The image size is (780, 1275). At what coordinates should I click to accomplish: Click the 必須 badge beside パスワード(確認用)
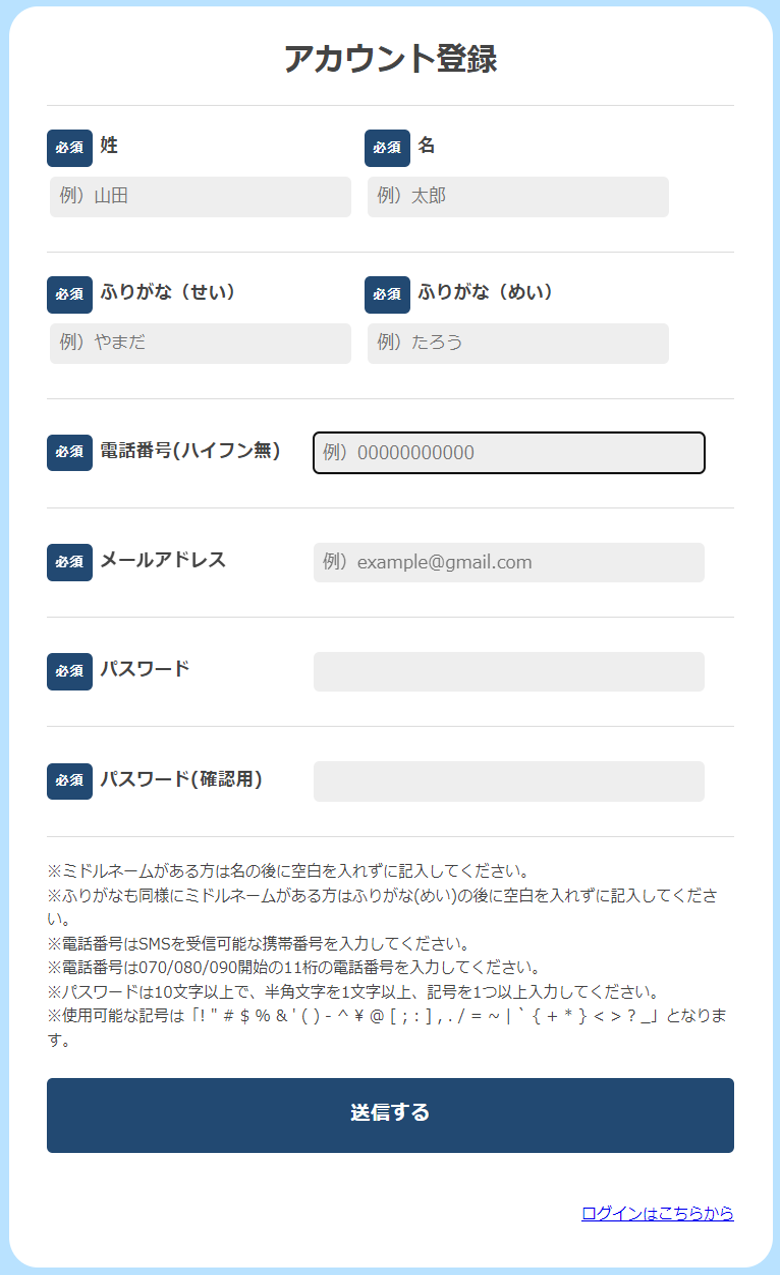[x=70, y=781]
